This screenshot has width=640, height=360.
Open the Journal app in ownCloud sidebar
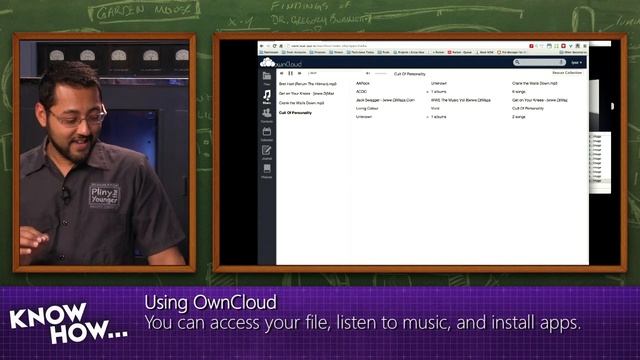[267, 153]
